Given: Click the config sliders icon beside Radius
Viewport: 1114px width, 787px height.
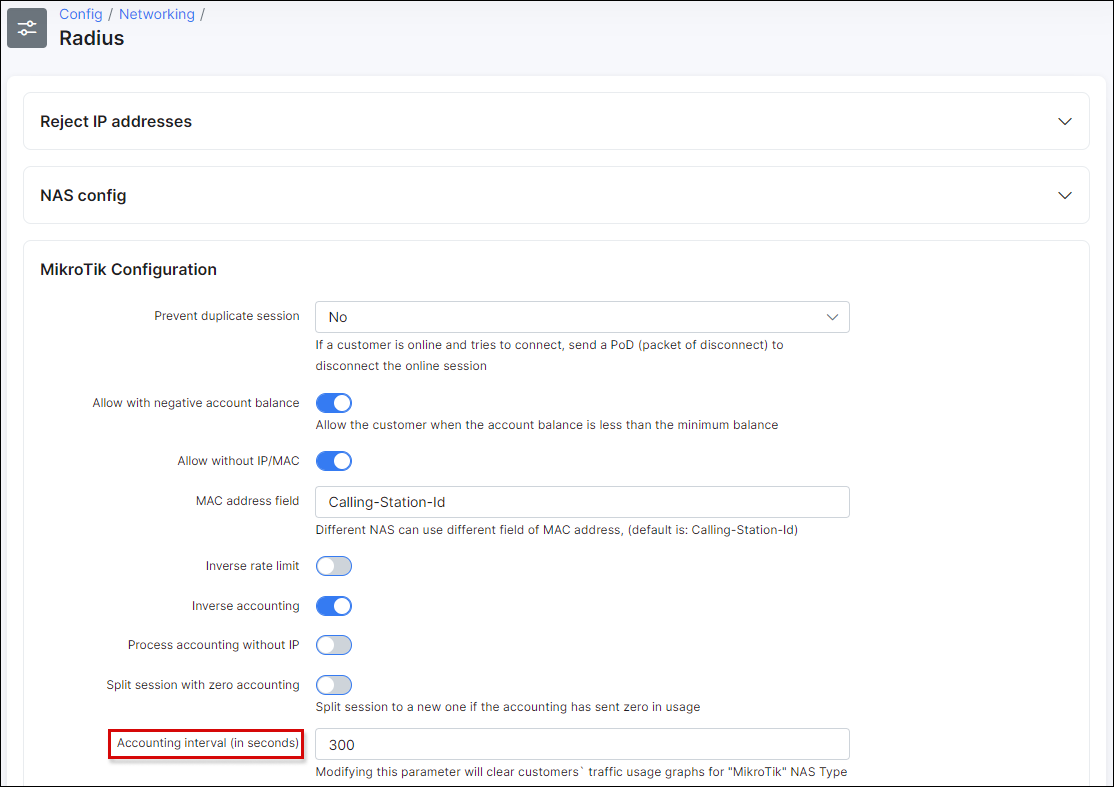Looking at the screenshot, I should tap(27, 28).
